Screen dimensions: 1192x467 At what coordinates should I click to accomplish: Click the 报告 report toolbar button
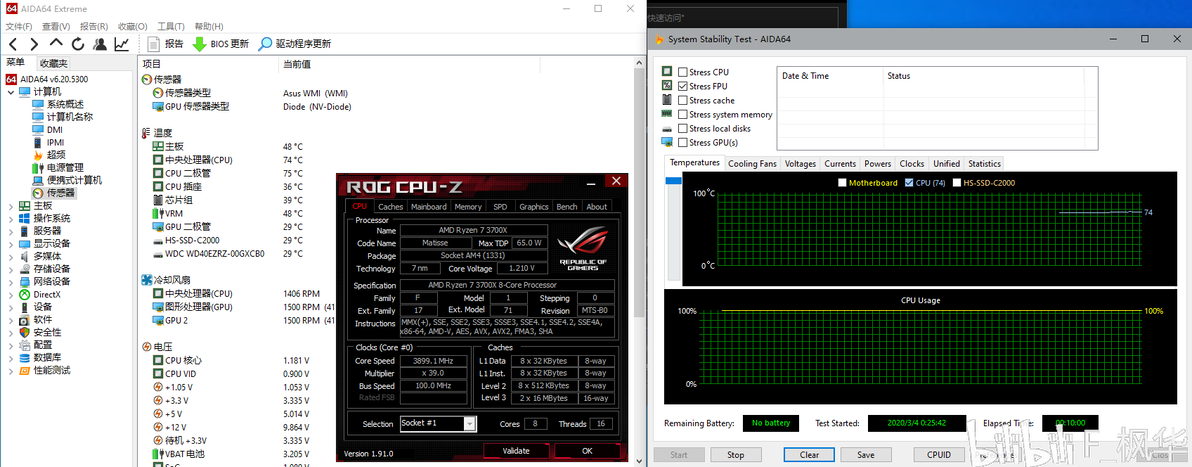pos(166,44)
